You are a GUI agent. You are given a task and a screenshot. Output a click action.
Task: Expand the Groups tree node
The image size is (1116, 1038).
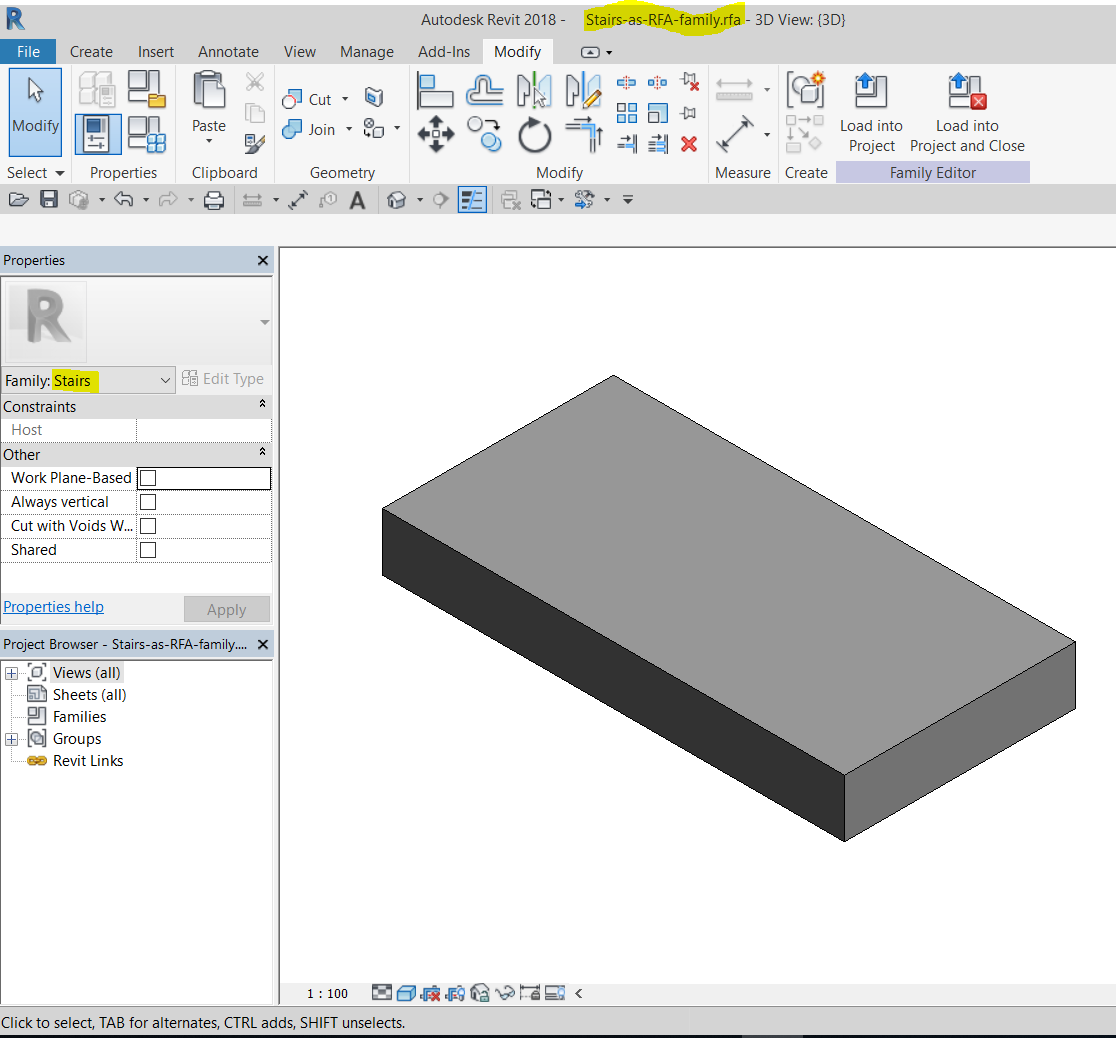(x=11, y=739)
